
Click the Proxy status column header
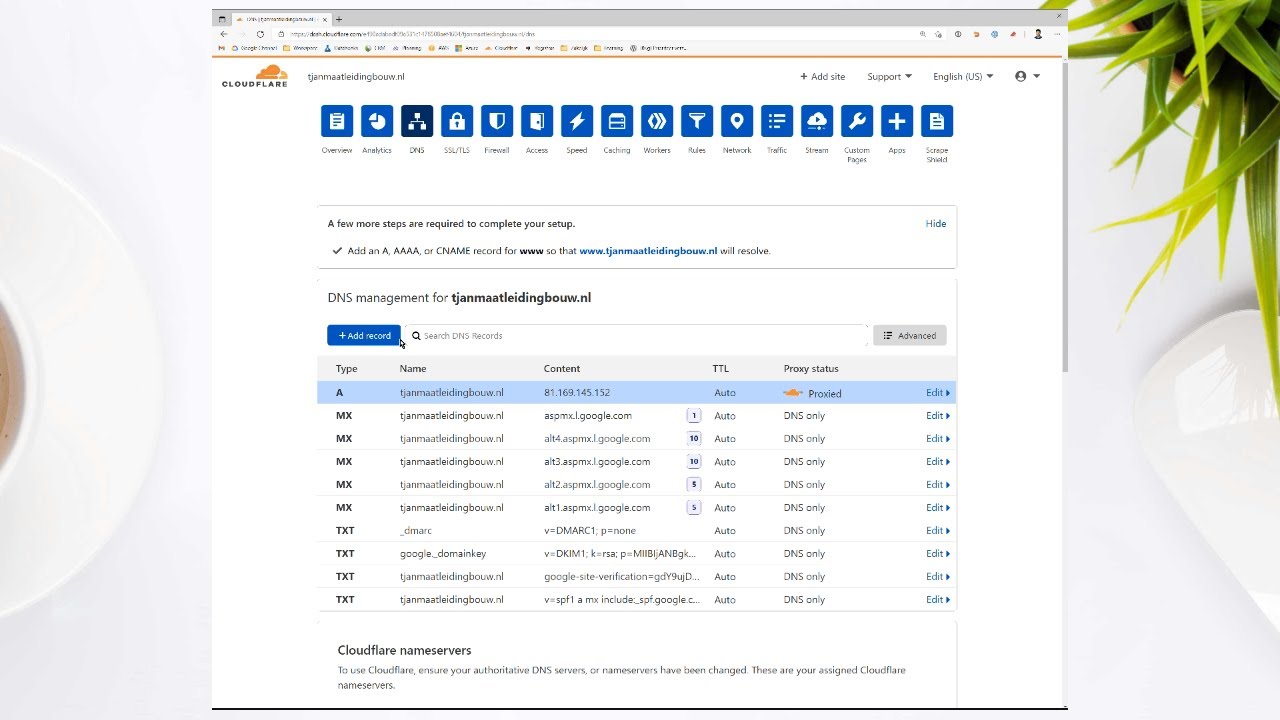811,369
